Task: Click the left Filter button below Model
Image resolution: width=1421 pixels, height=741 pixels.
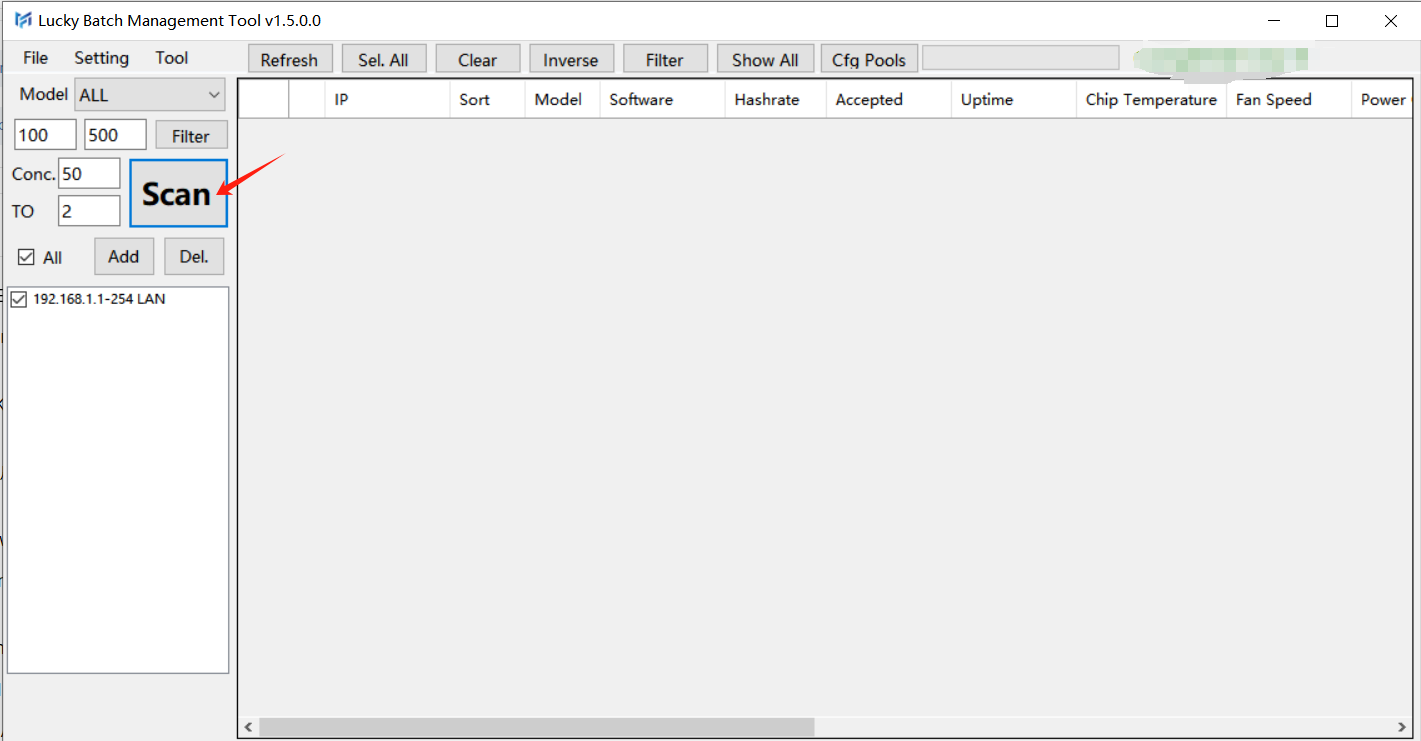Action: coord(191,136)
